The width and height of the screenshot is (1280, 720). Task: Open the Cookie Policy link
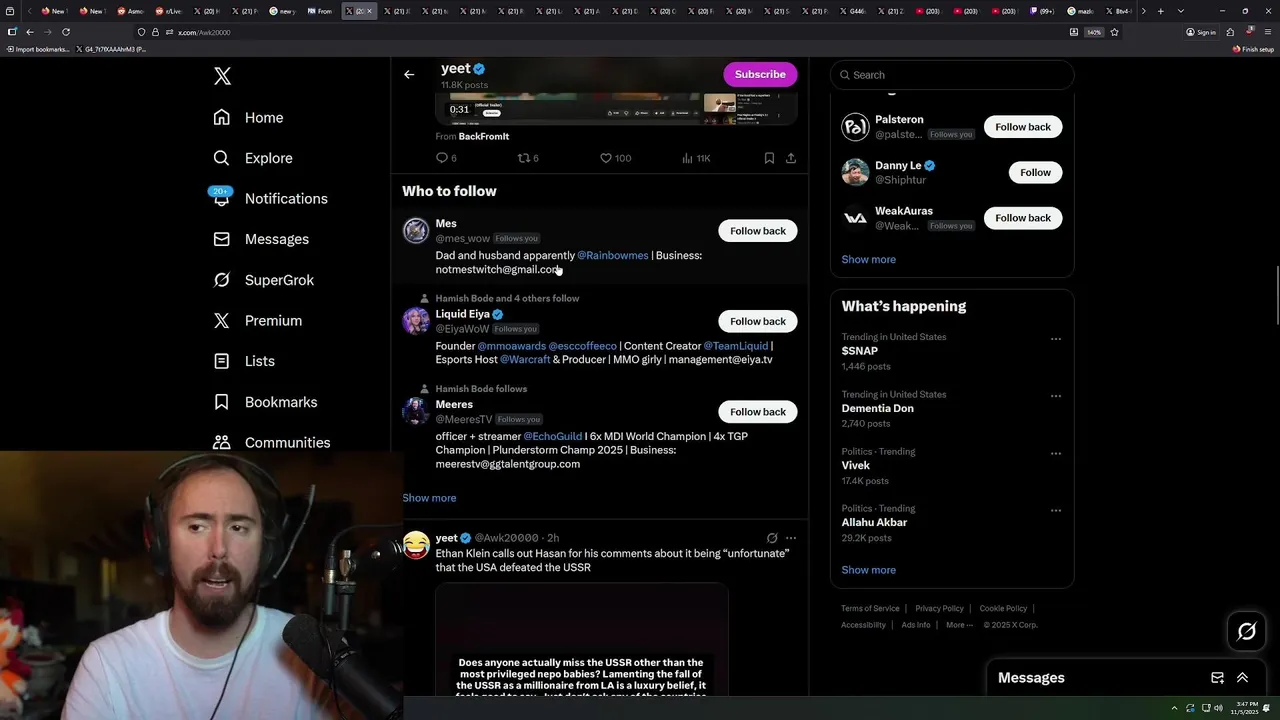pos(1003,608)
